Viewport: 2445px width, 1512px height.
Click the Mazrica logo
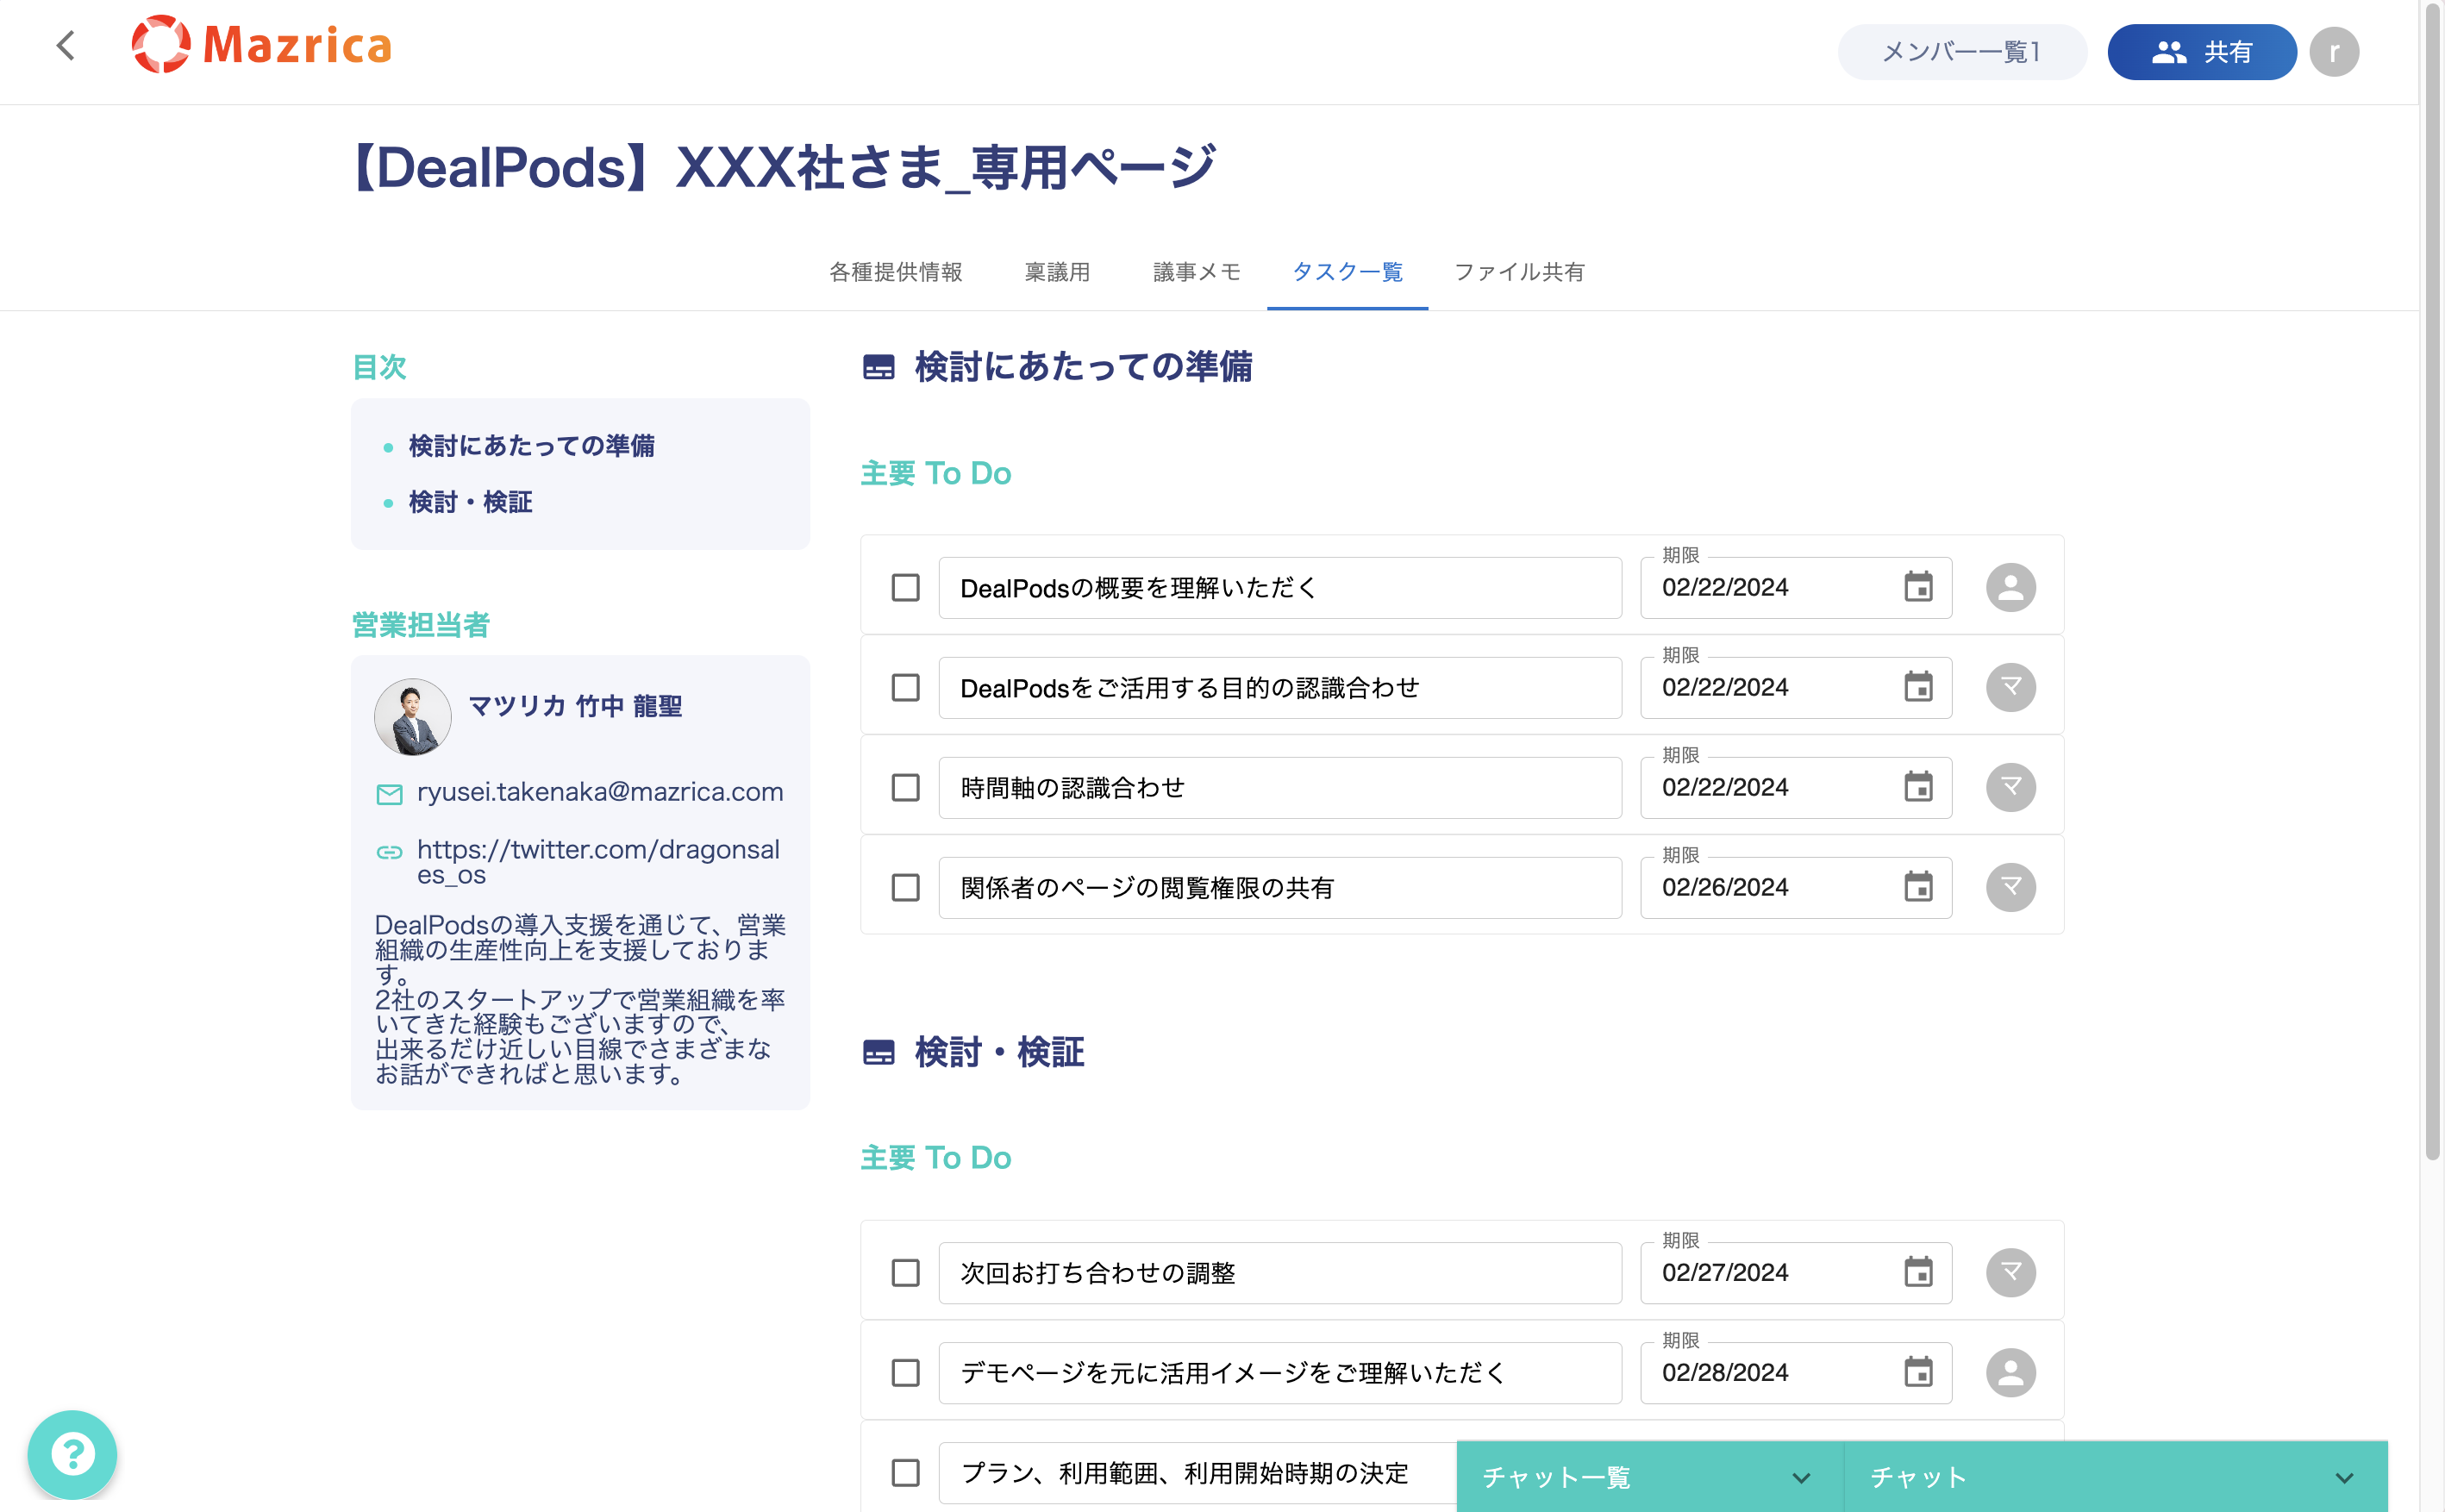(x=262, y=45)
